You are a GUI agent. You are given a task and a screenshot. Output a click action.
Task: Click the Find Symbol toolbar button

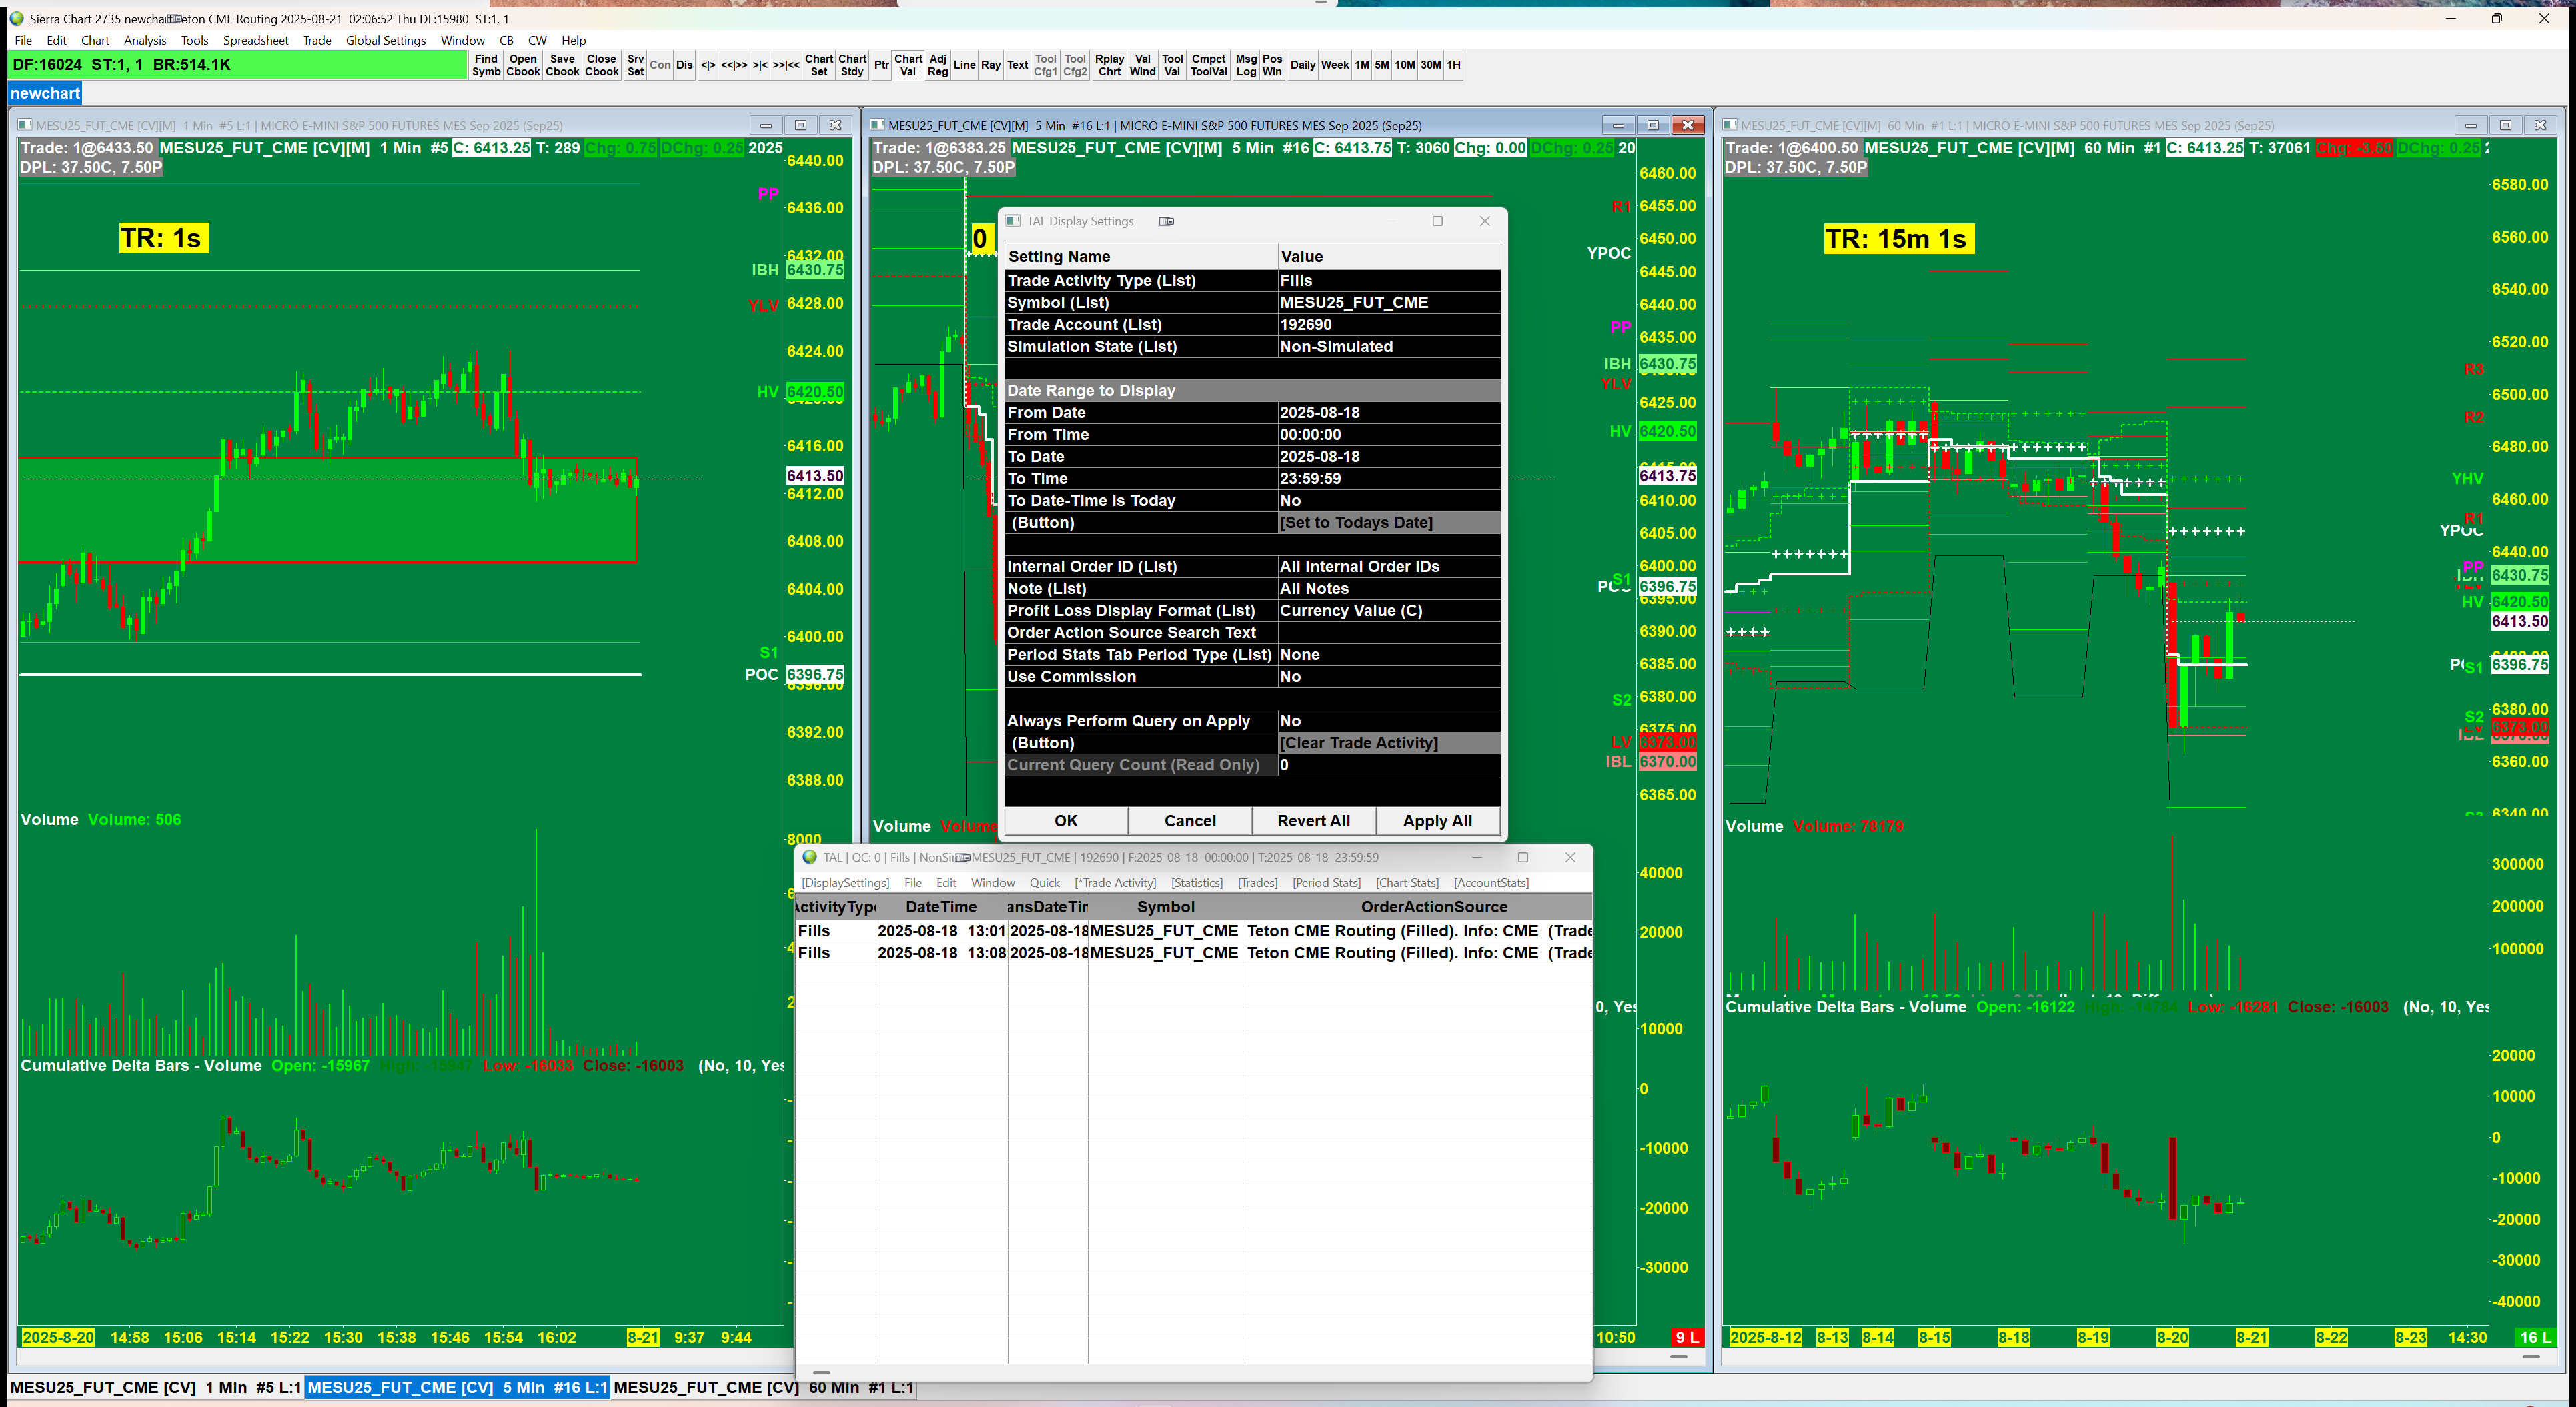[x=486, y=65]
